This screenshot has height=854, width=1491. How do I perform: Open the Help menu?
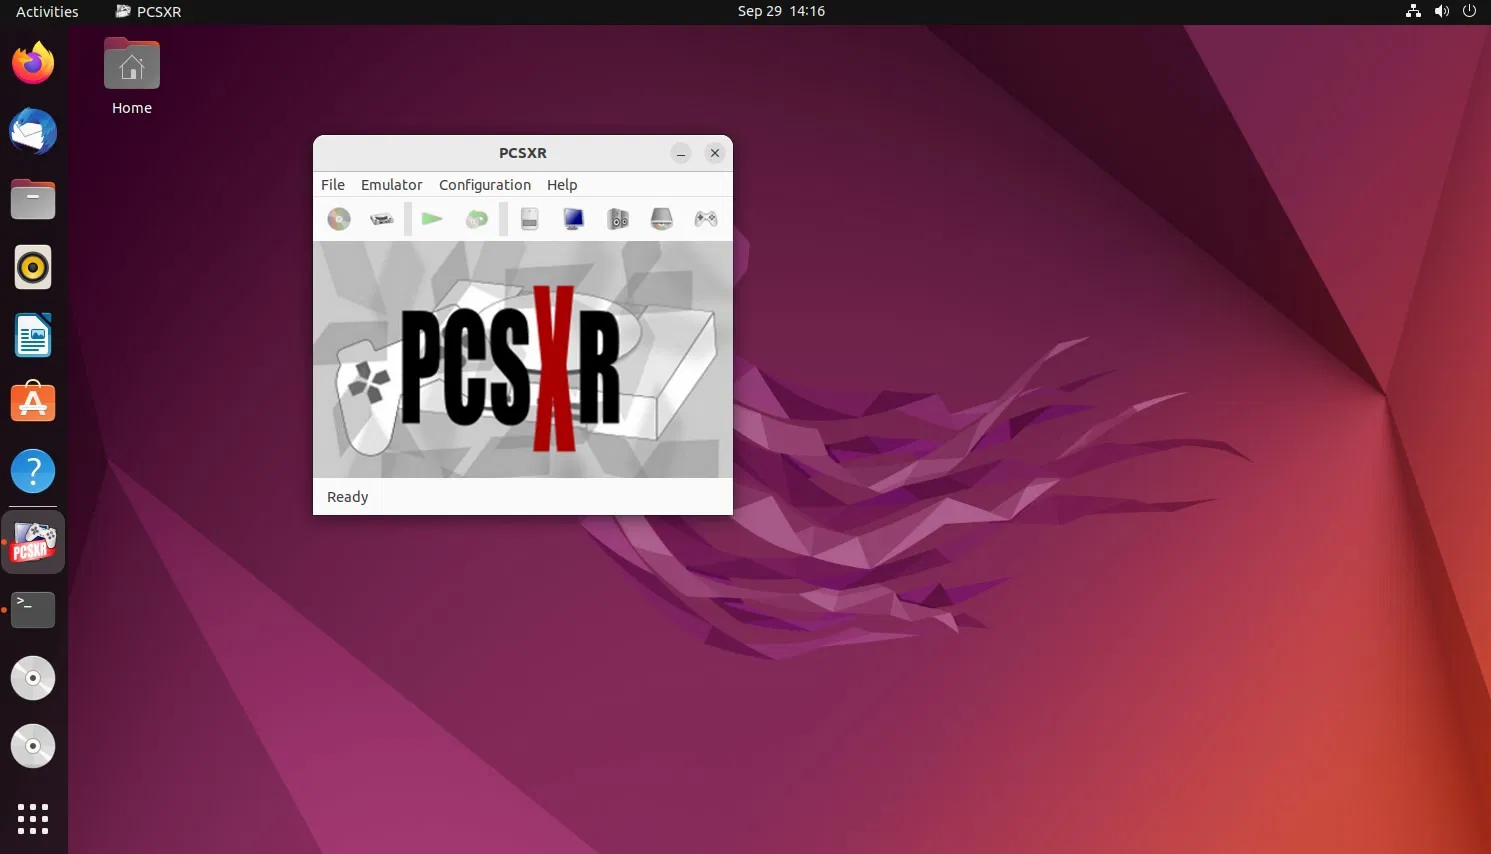[x=562, y=184]
